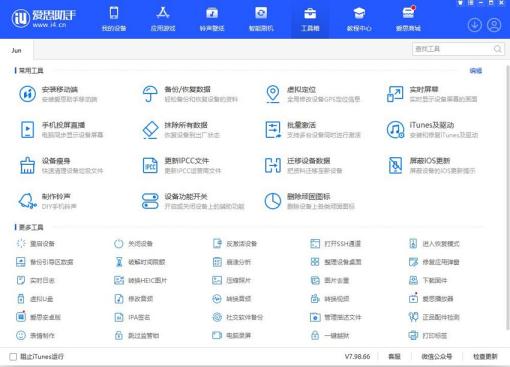Open 跳过监管锁 (Skip Supervision Lock)
The width and height of the screenshot is (510, 367).
click(137, 335)
